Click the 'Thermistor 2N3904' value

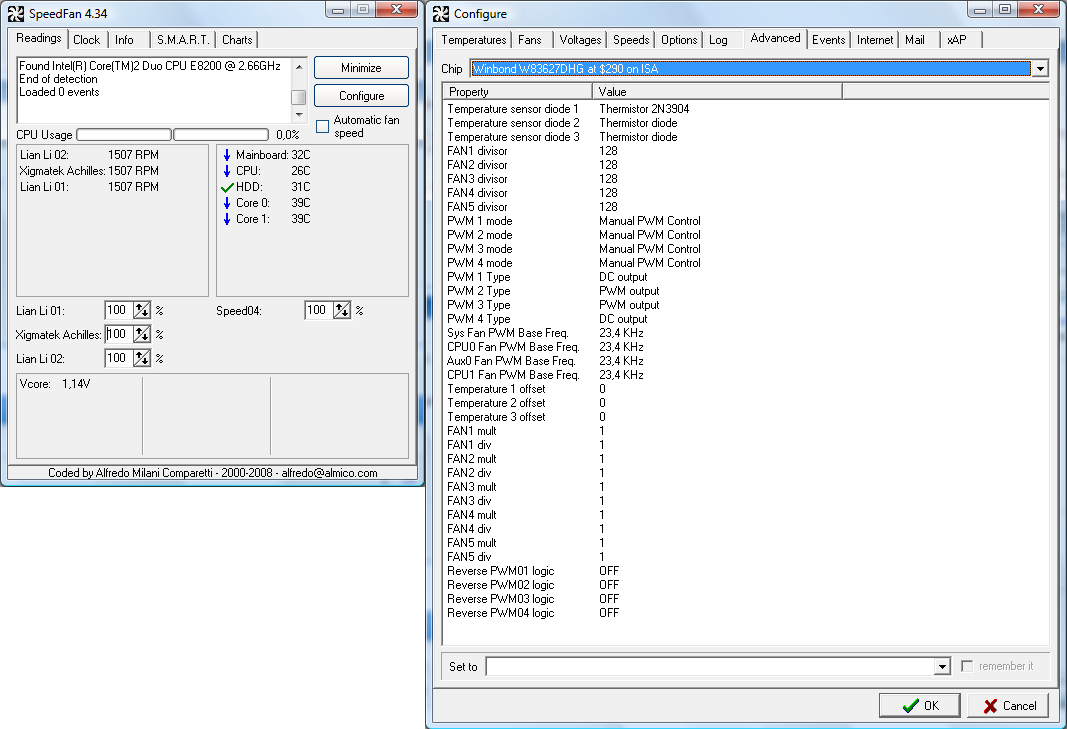[644, 109]
